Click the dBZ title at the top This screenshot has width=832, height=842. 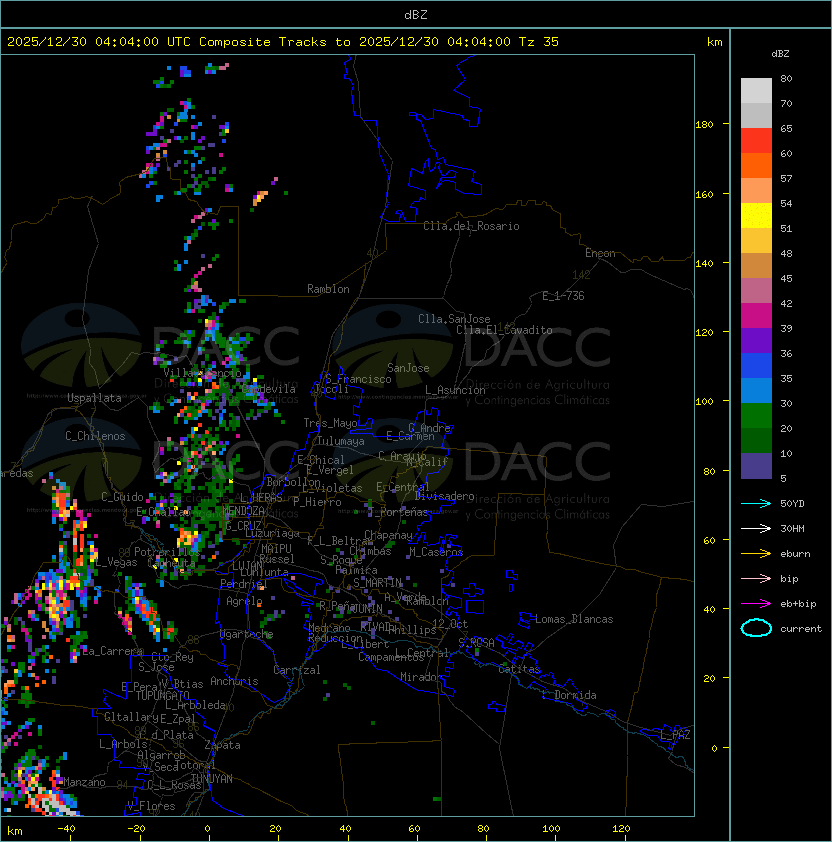[416, 15]
